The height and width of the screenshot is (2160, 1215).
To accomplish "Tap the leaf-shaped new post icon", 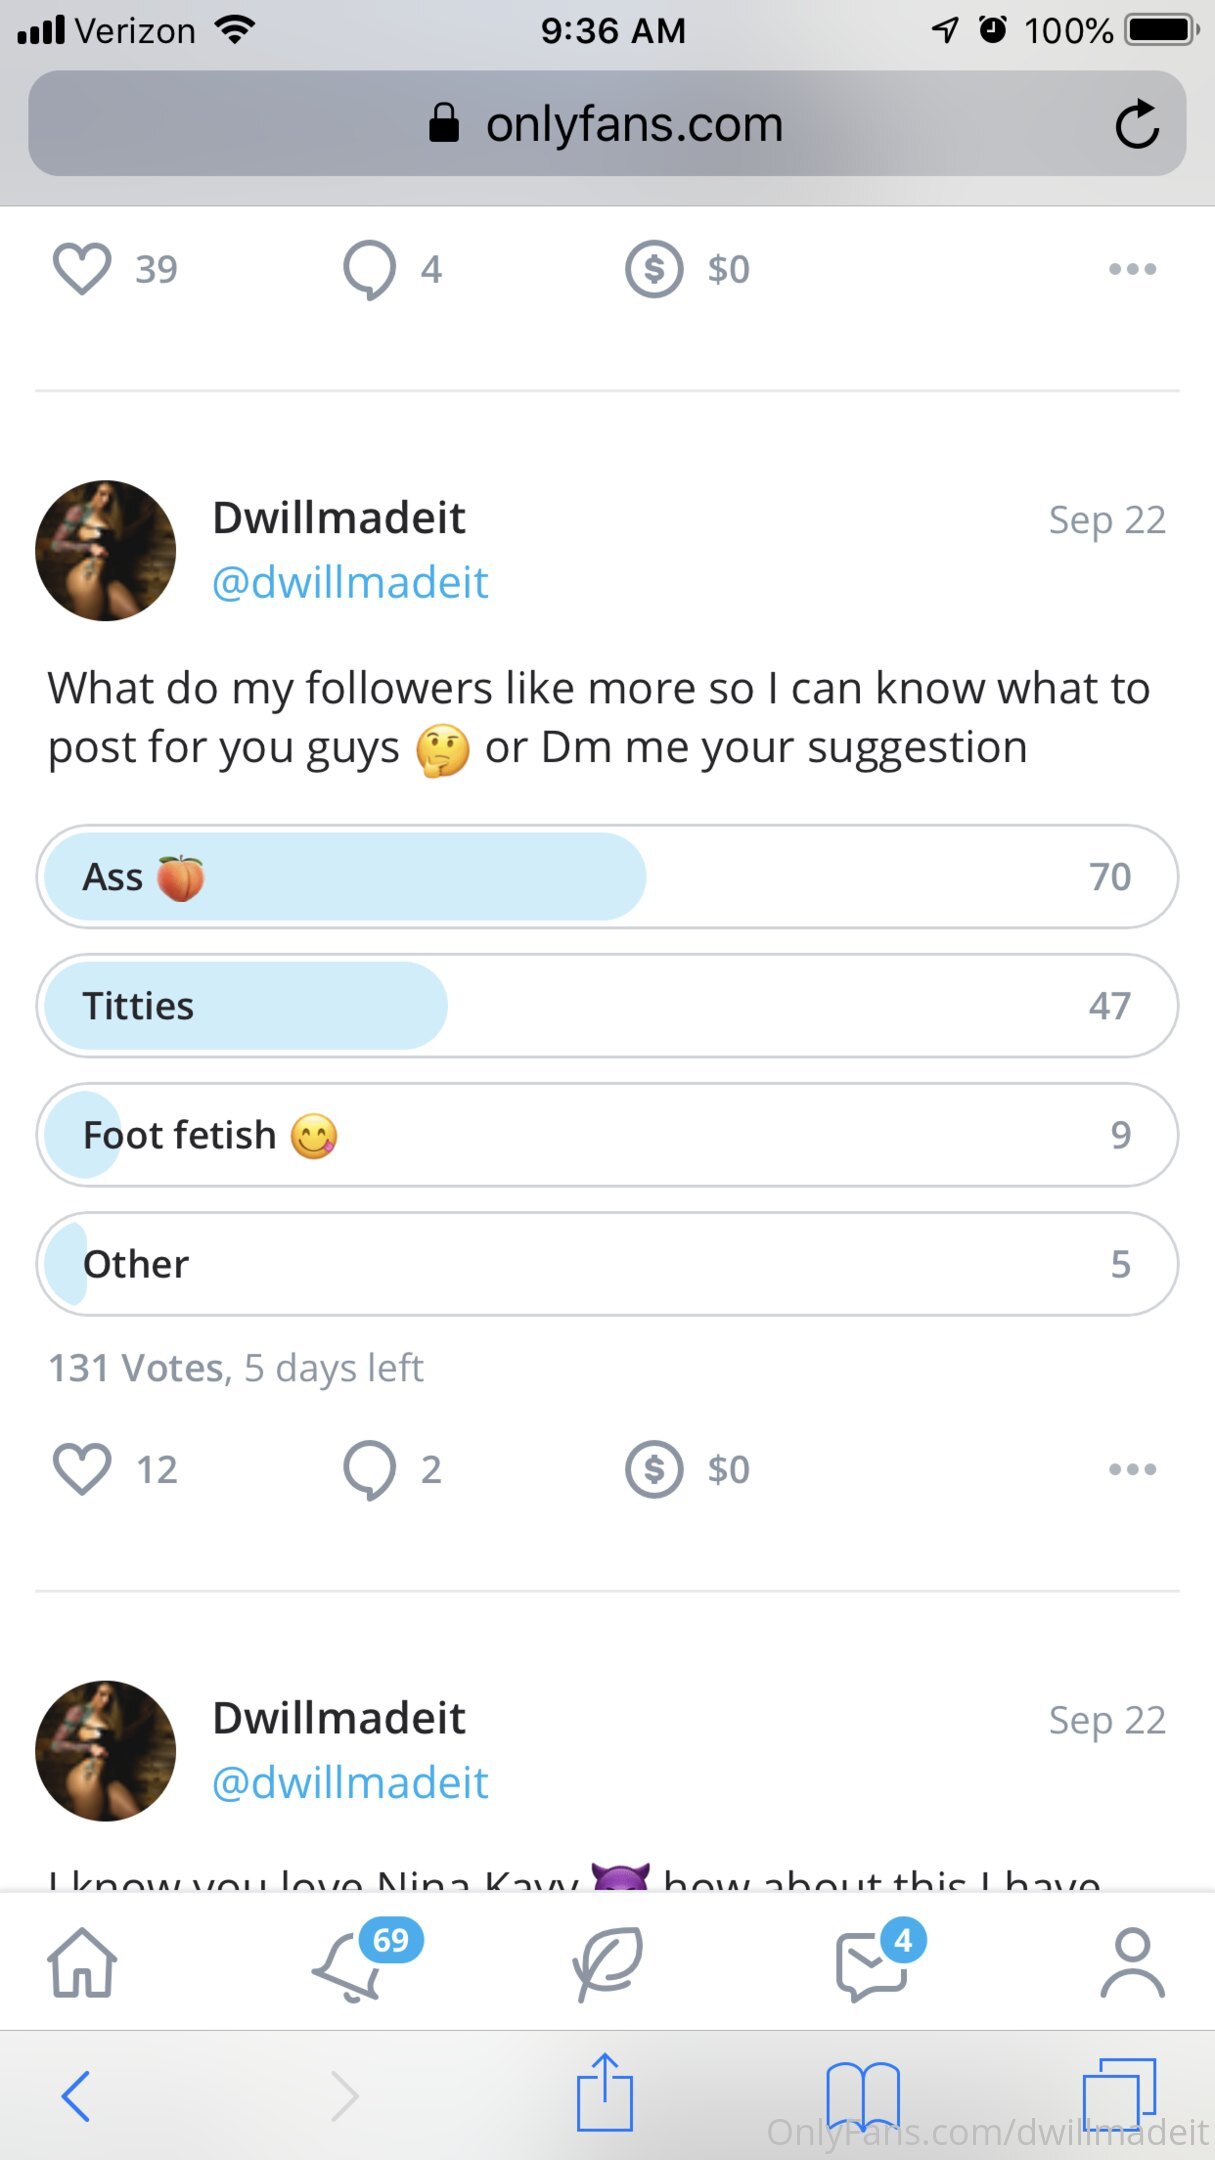I will click(x=607, y=1962).
